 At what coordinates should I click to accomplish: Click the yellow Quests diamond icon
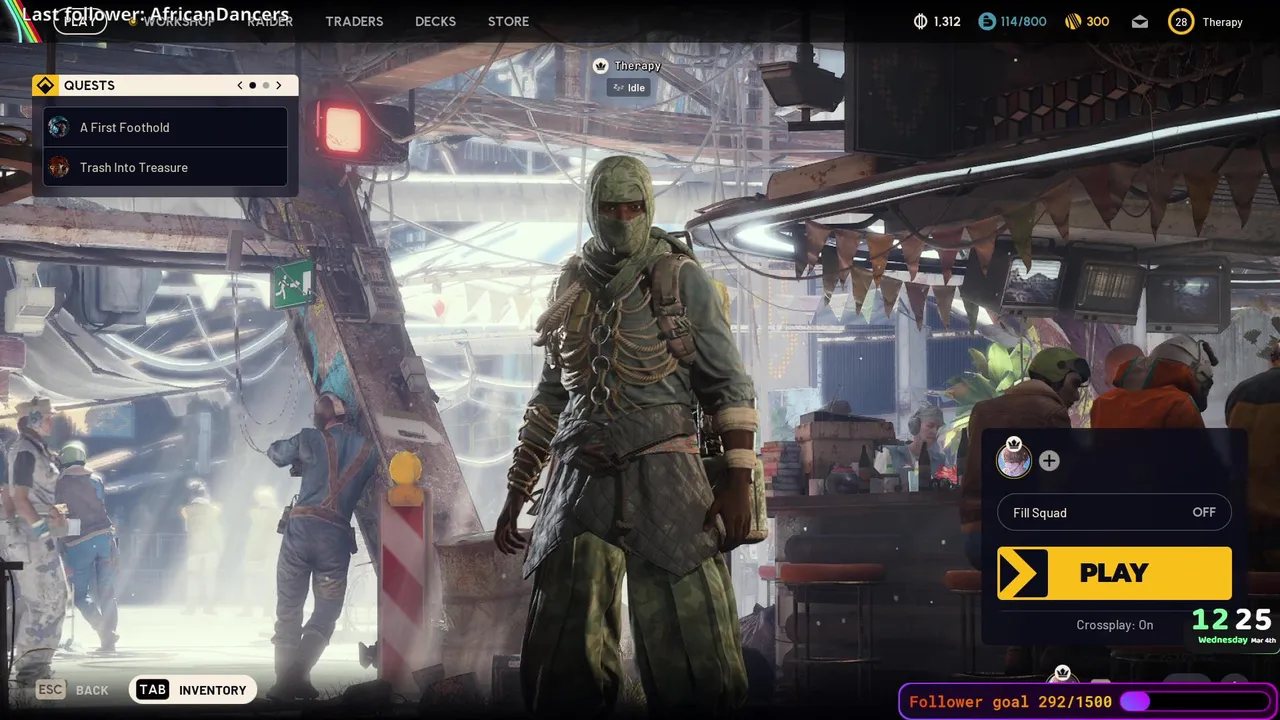45,85
